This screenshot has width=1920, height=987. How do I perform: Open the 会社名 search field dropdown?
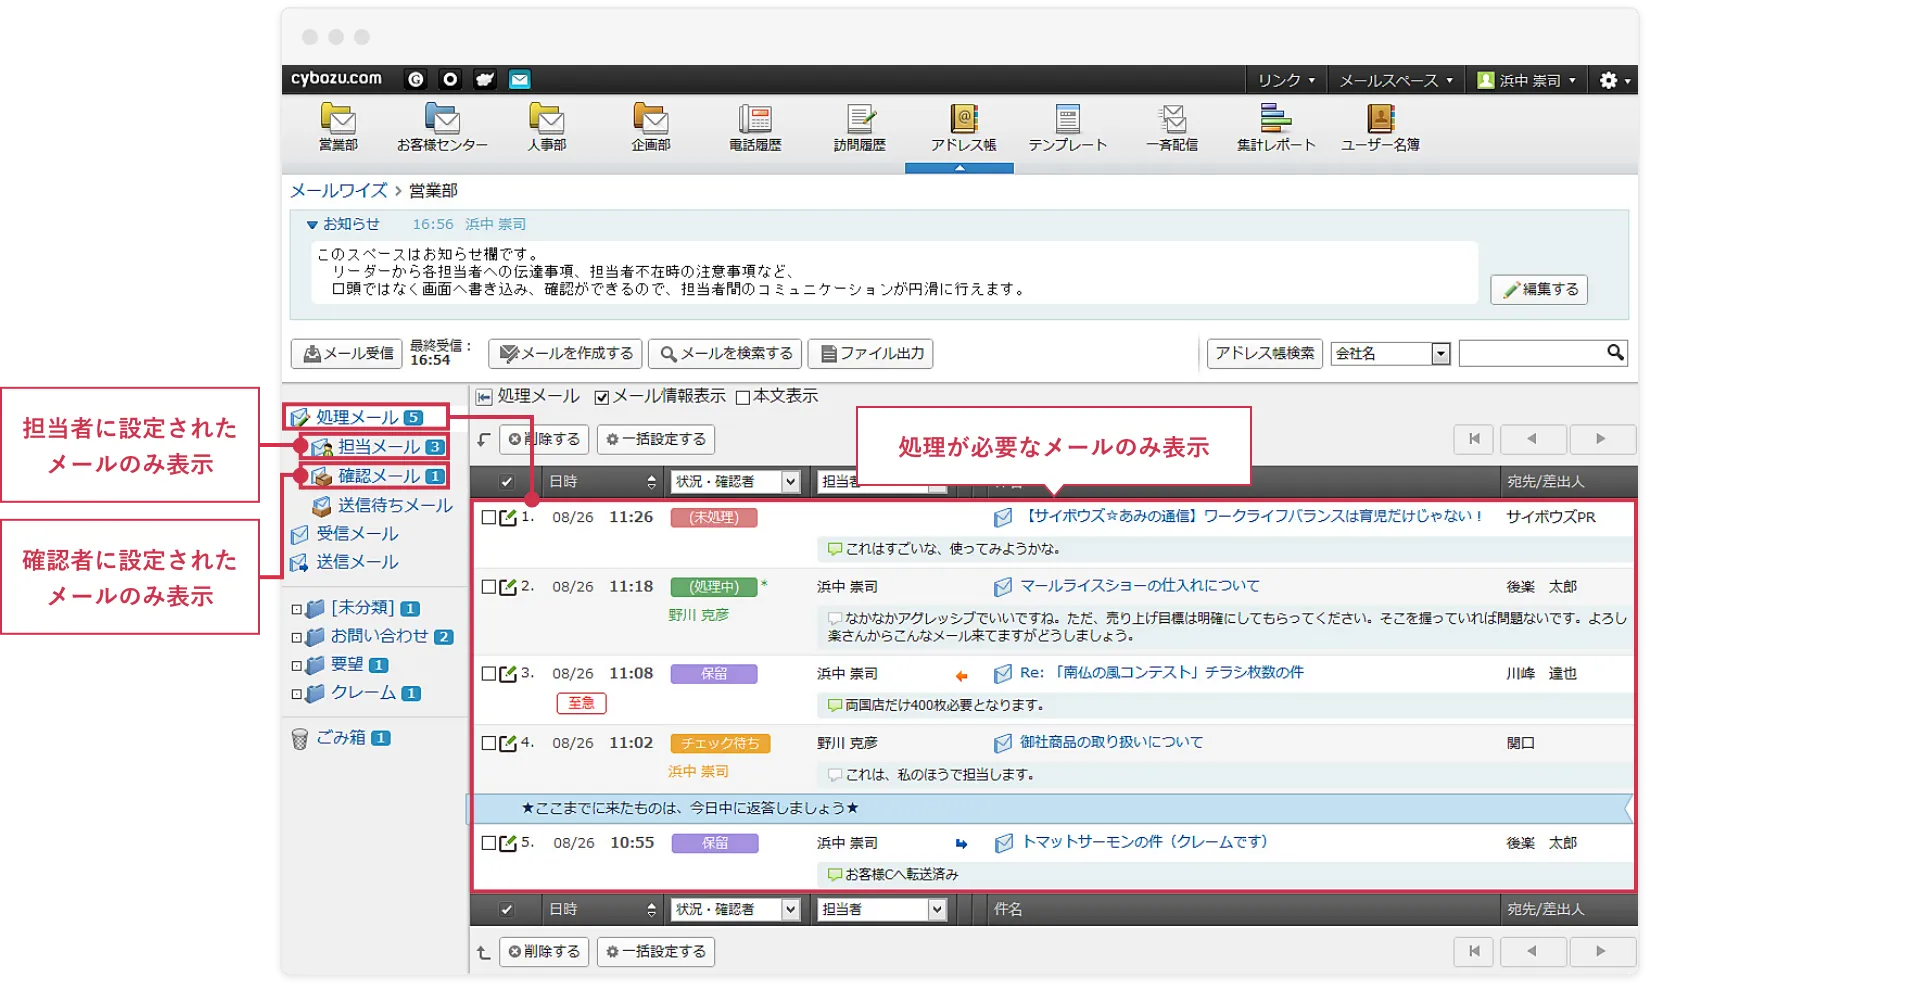coord(1440,354)
